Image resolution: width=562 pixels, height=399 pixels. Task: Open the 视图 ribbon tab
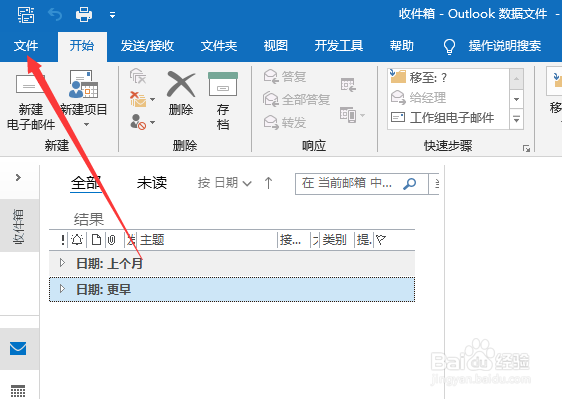pos(276,46)
